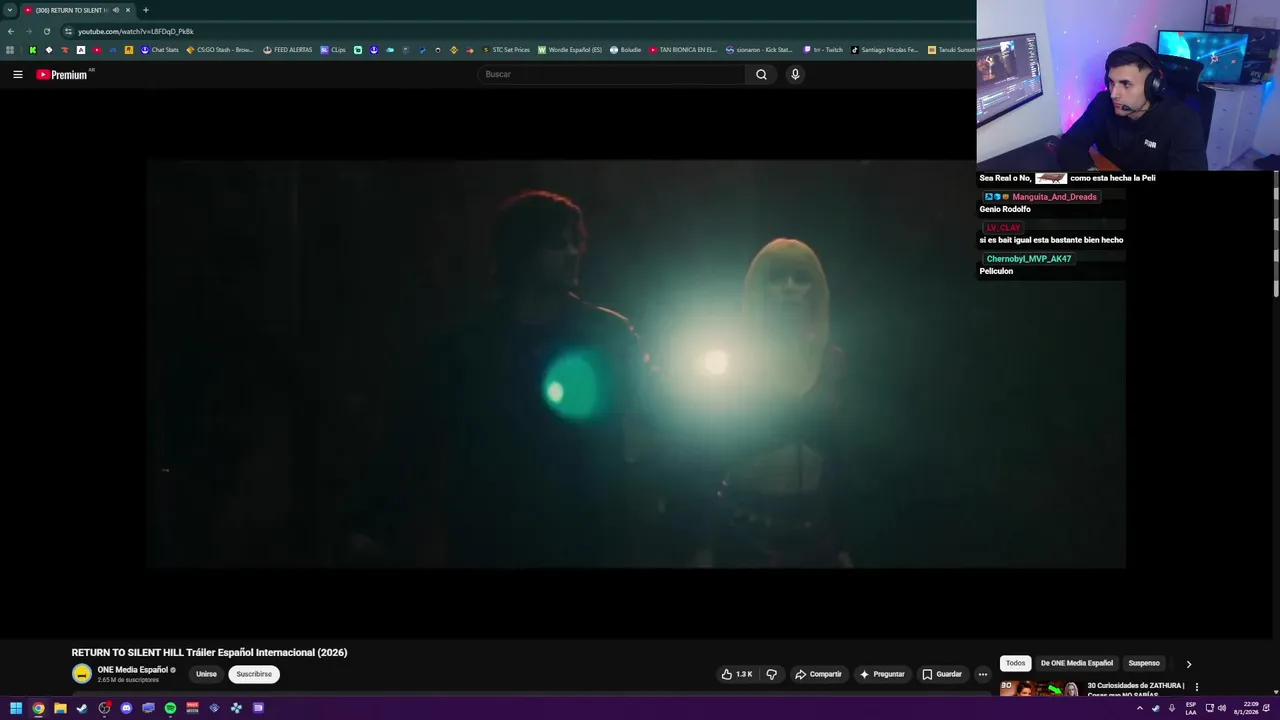Click chat username LV_CLAY
Image resolution: width=1280 pixels, height=720 pixels.
1003,228
